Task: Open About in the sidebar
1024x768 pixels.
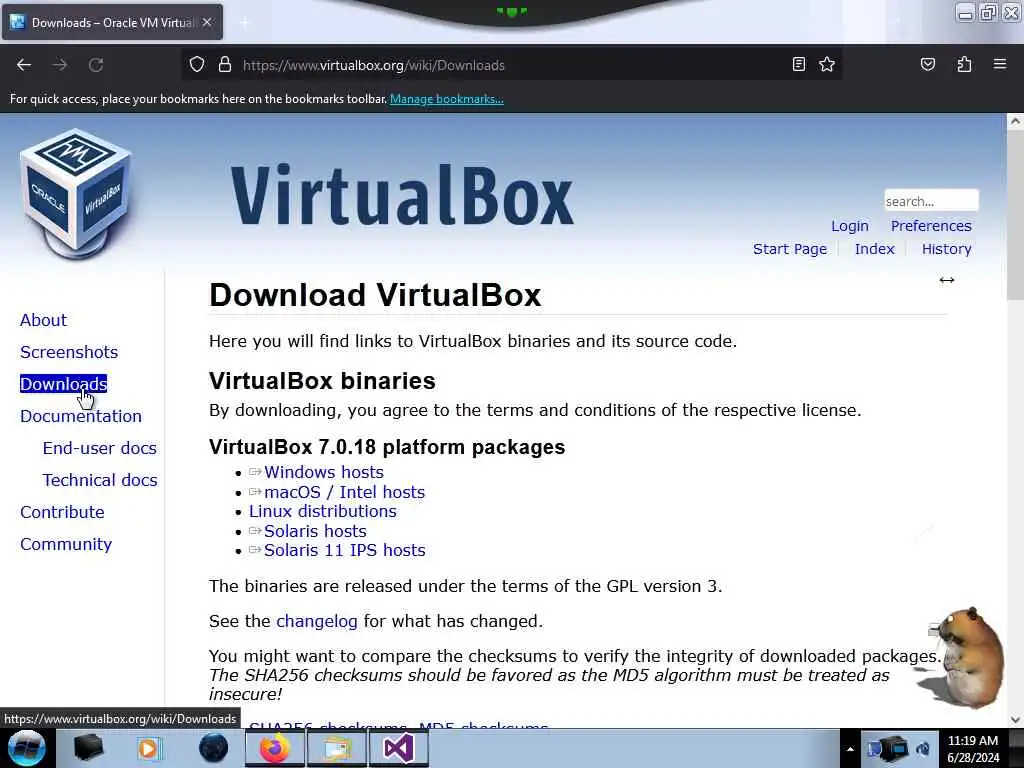Action: coord(43,320)
